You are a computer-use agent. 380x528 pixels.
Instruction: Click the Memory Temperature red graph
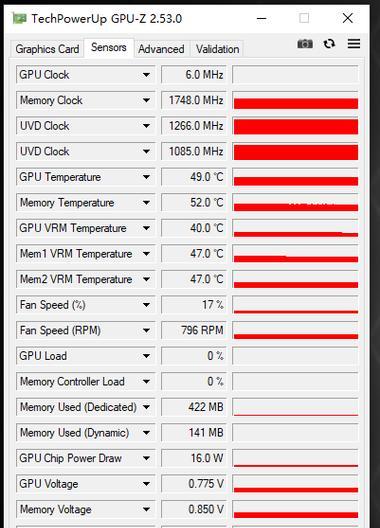tap(295, 203)
